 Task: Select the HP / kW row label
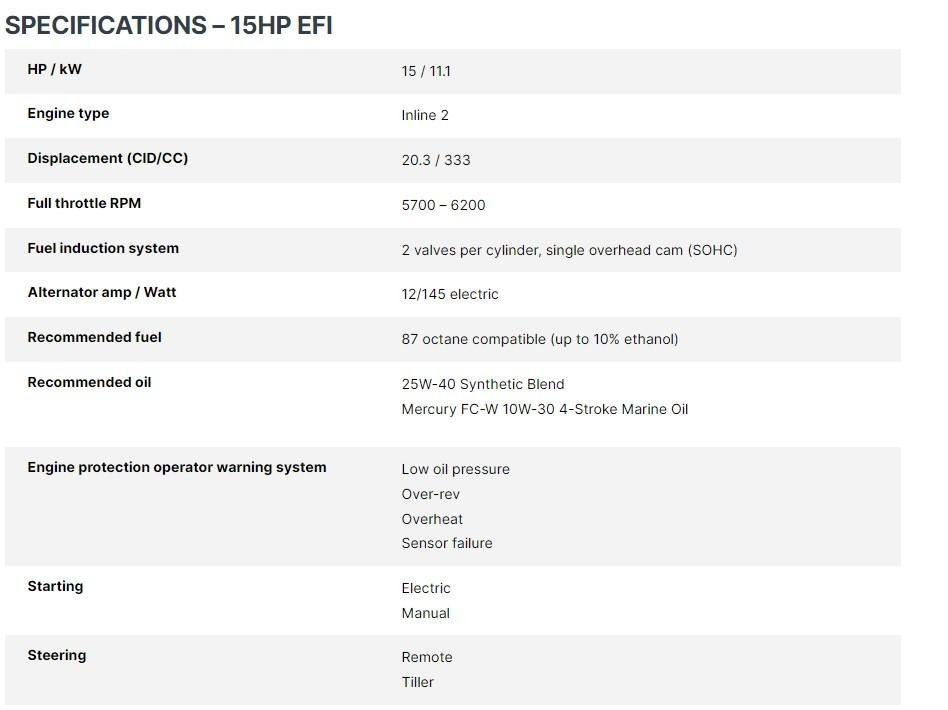pyautogui.click(x=54, y=69)
